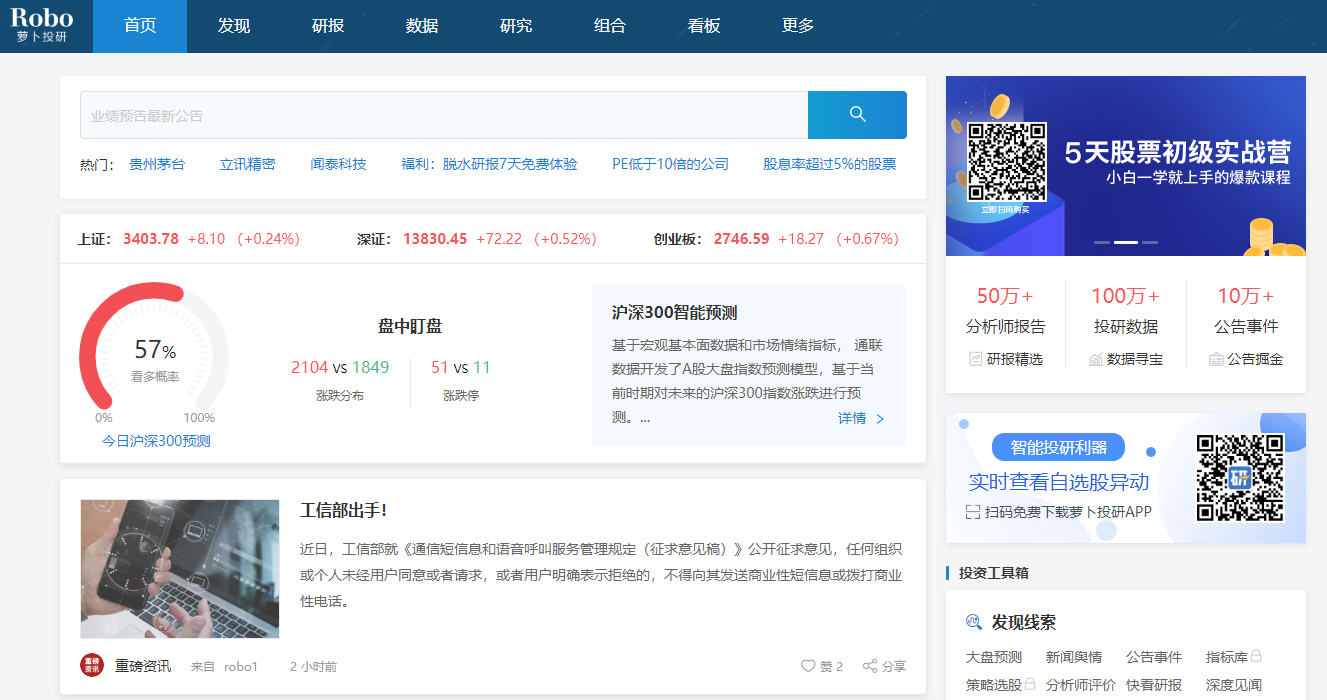Switch to the 研报 tab
The width and height of the screenshot is (1327, 700).
[x=327, y=25]
